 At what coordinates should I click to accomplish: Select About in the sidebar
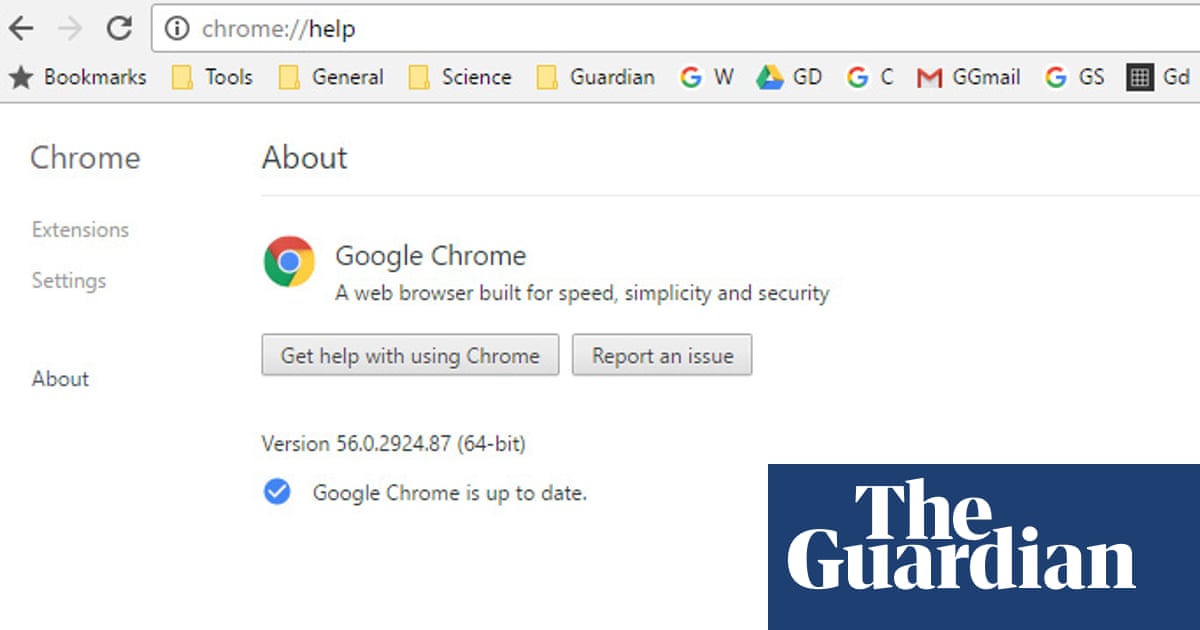tap(60, 379)
